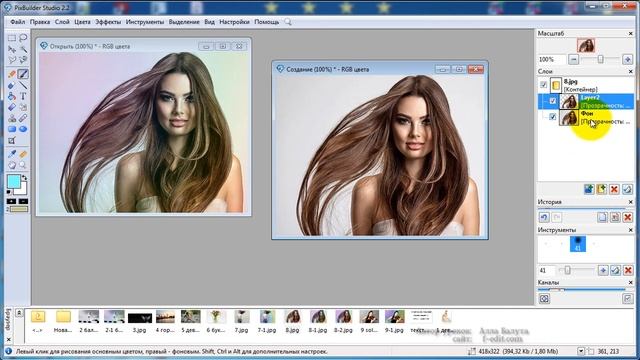
Task: Select the magic wand tool
Action: click(23, 49)
